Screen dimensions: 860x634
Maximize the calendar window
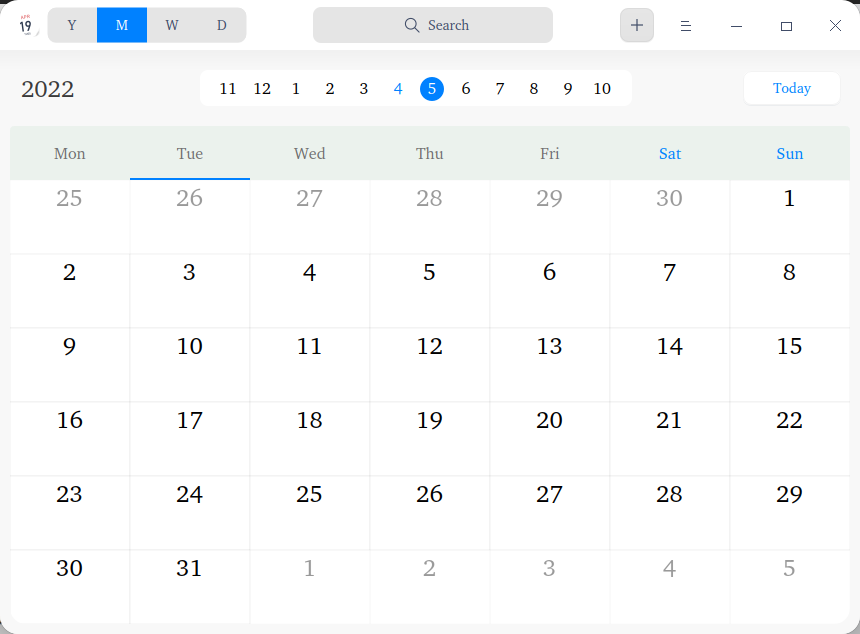click(786, 26)
